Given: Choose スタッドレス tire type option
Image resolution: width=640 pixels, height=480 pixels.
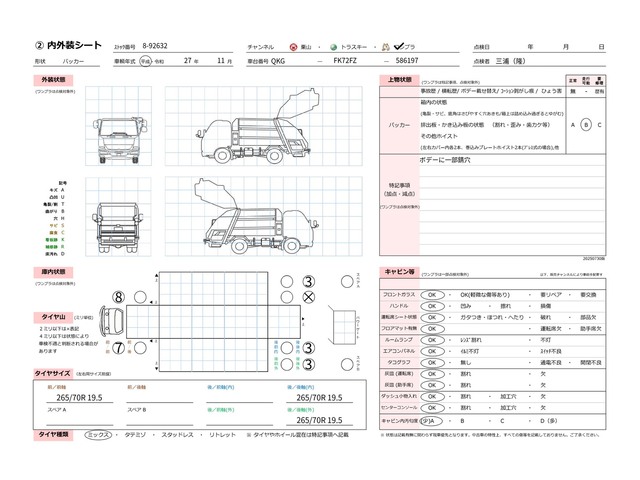Looking at the screenshot, I should (x=177, y=435).
